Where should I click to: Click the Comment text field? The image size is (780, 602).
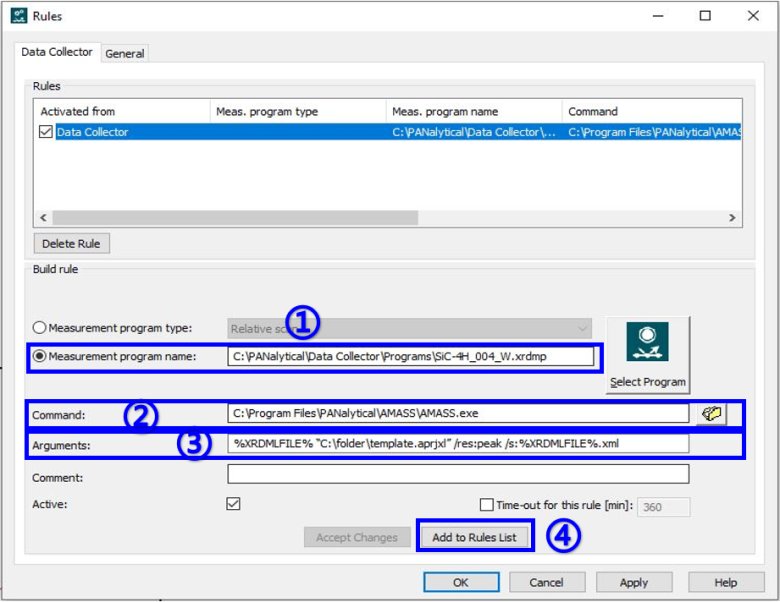[x=458, y=474]
